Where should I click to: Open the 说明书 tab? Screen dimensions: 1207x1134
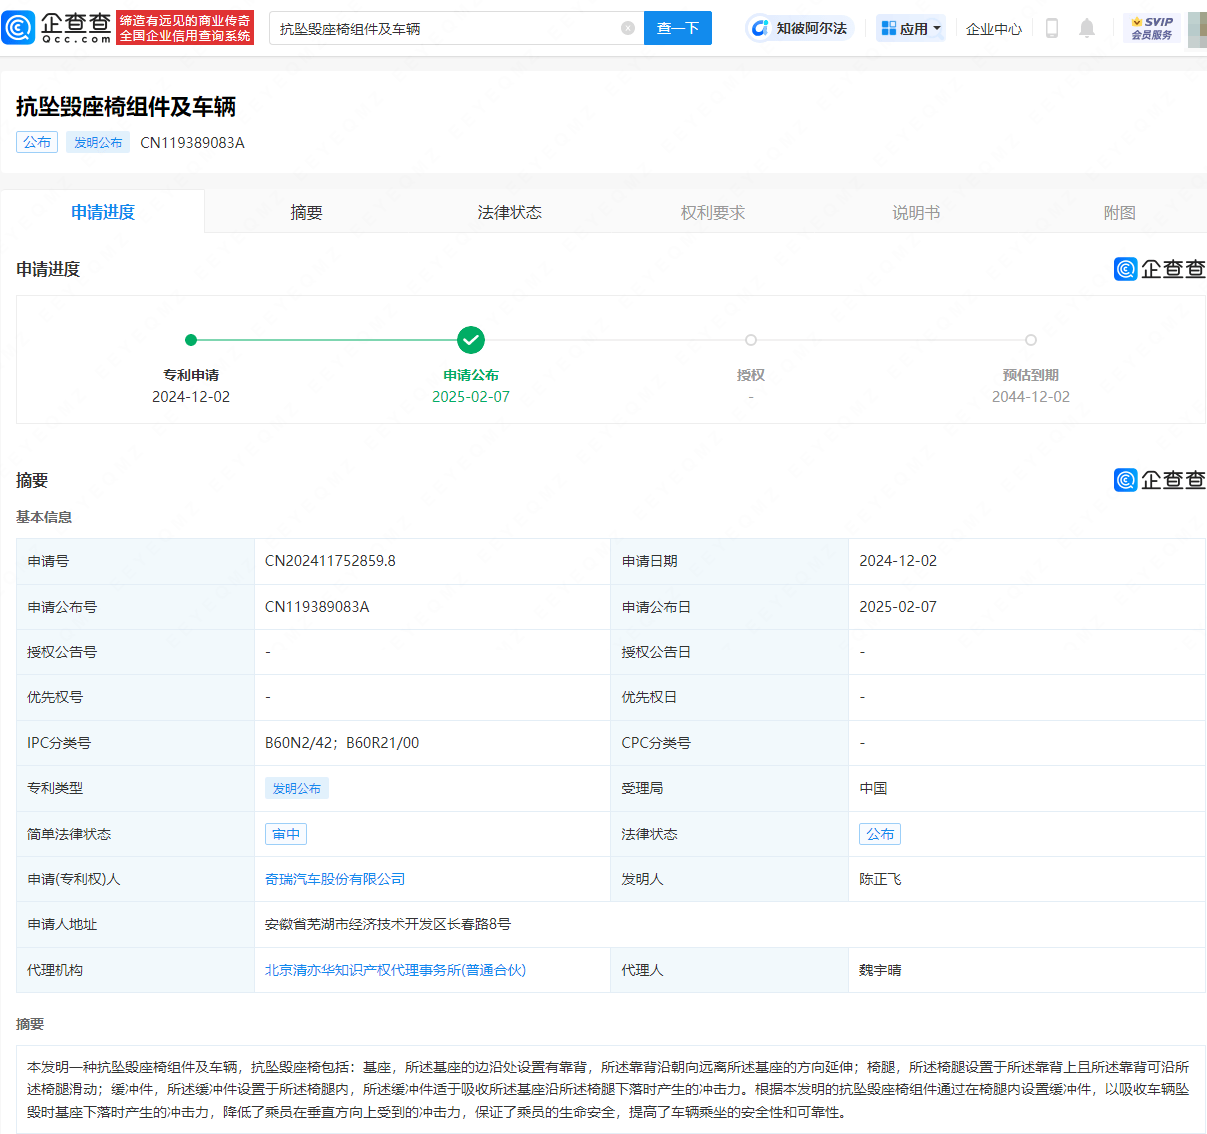916,212
